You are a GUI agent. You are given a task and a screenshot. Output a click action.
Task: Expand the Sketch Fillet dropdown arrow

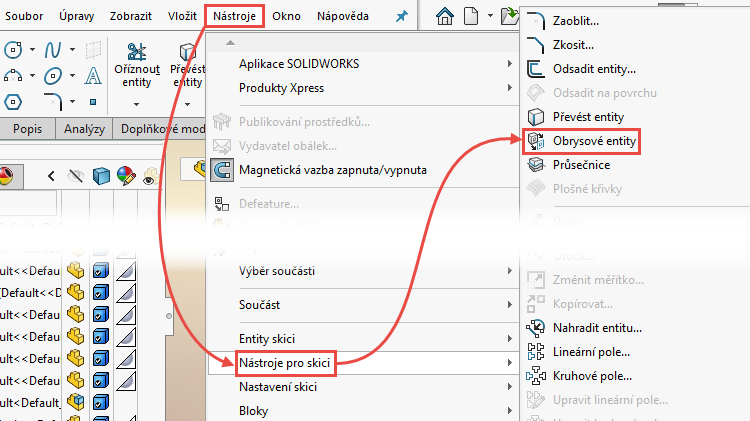point(72,101)
